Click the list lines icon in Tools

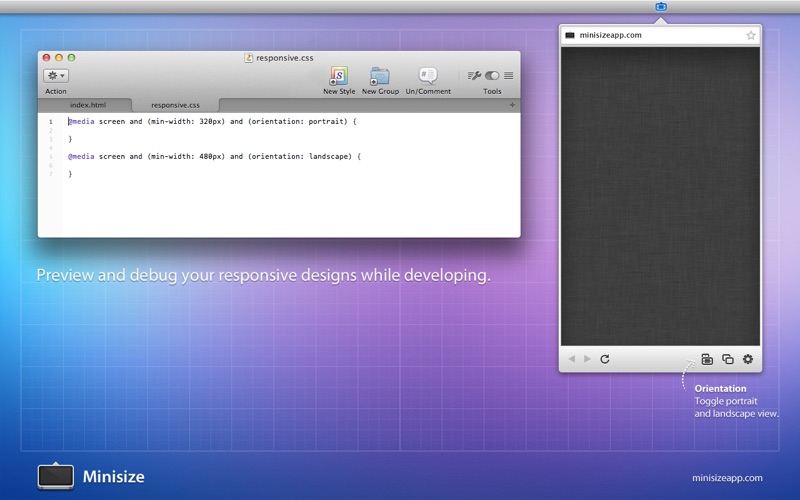pos(509,76)
